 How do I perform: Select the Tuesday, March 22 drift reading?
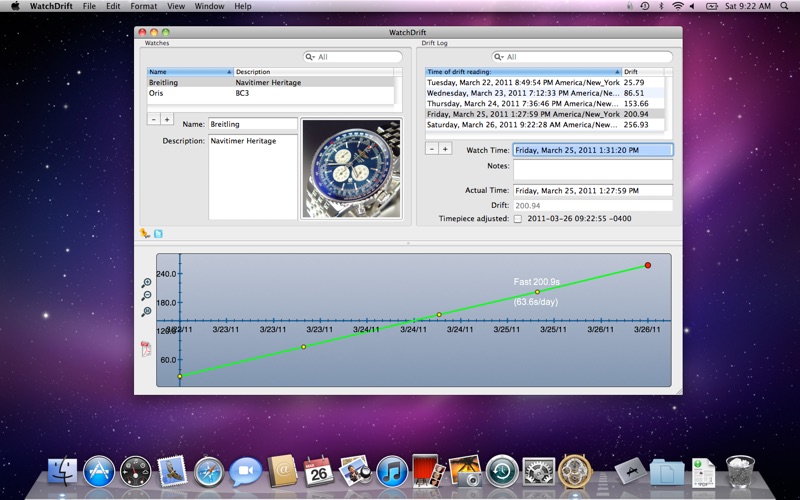pos(544,82)
